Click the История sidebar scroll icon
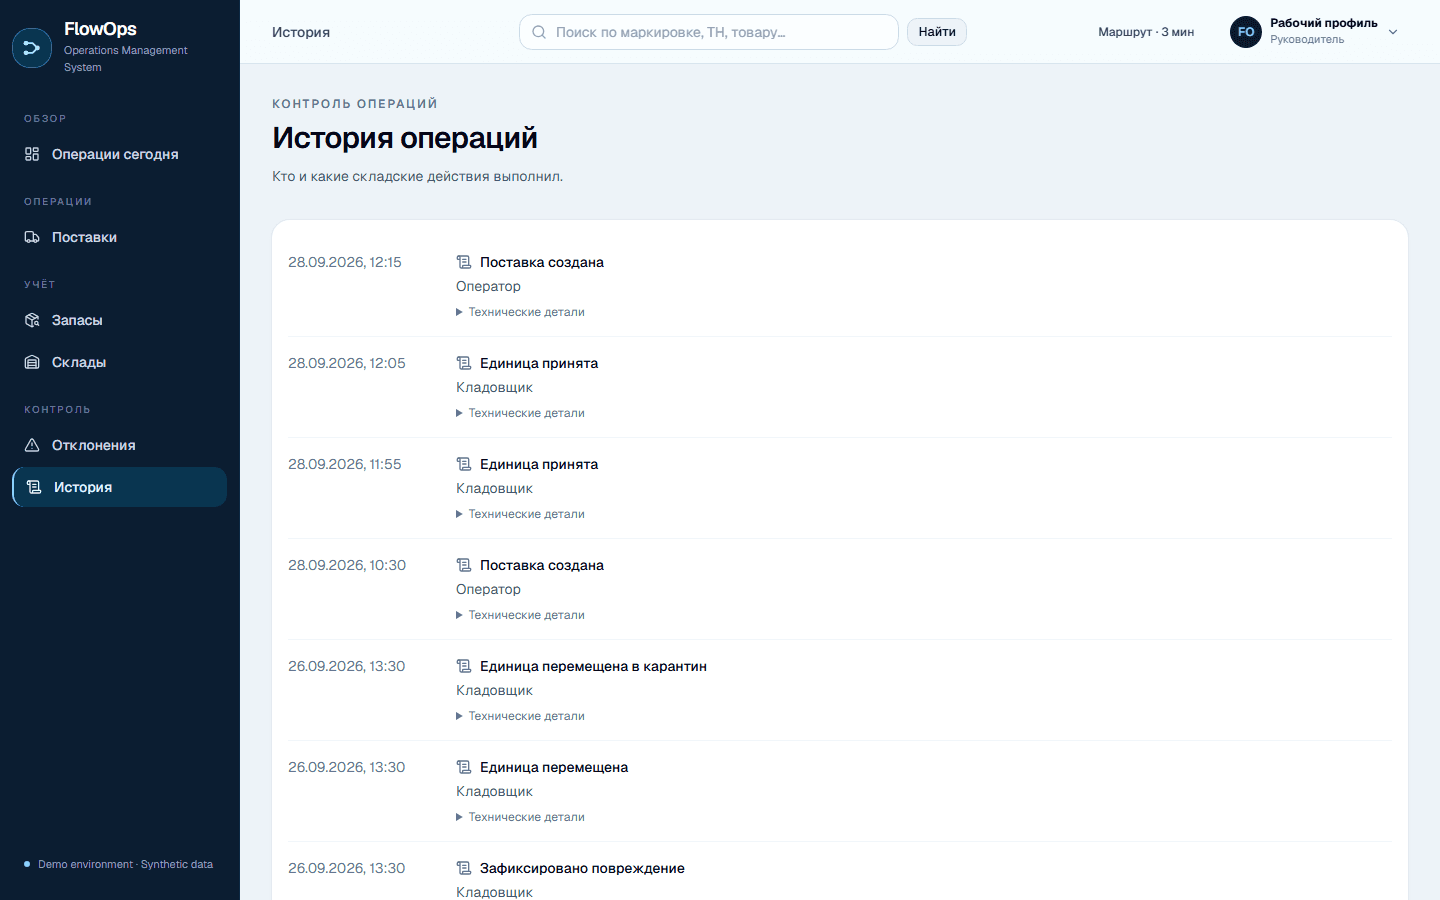This screenshot has height=900, width=1440. click(34, 487)
